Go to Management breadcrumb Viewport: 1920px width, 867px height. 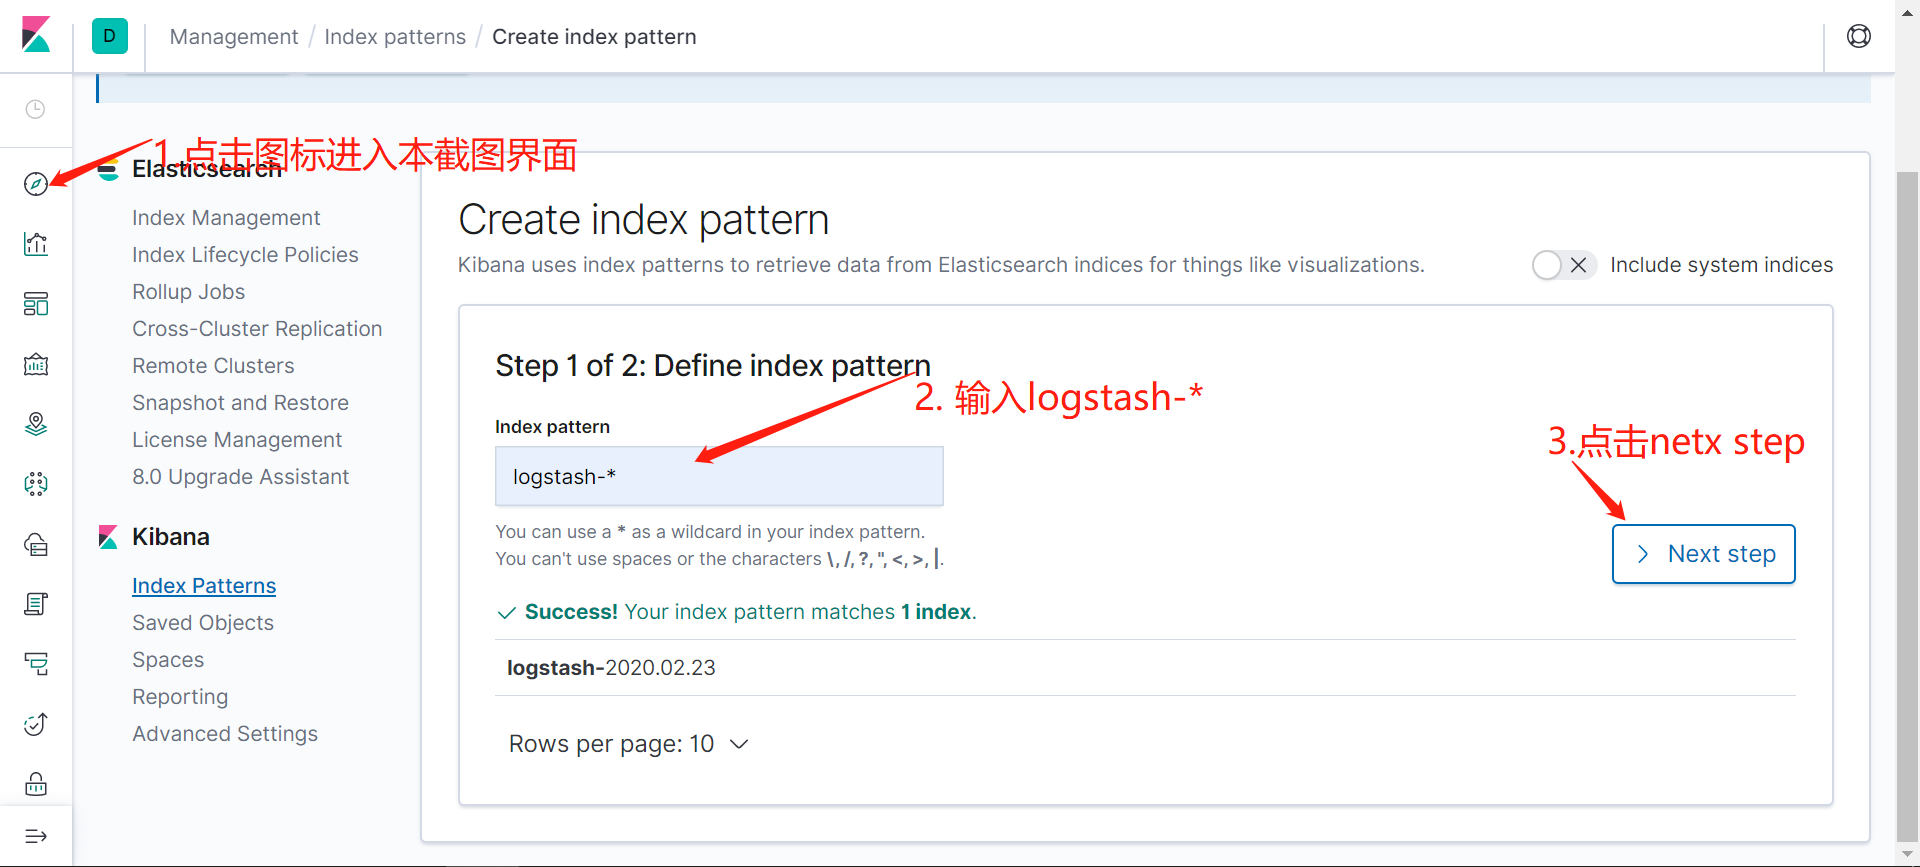click(x=234, y=37)
